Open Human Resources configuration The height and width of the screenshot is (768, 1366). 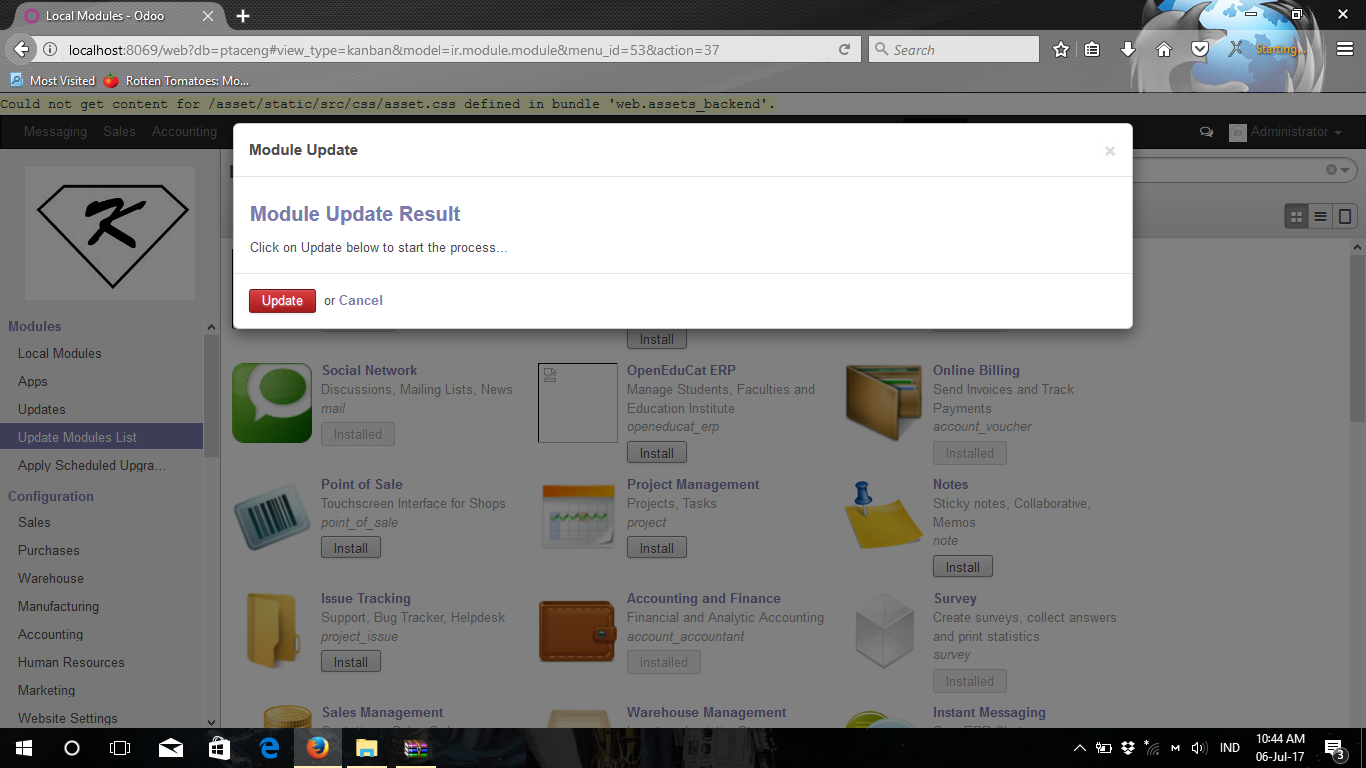[x=71, y=662]
